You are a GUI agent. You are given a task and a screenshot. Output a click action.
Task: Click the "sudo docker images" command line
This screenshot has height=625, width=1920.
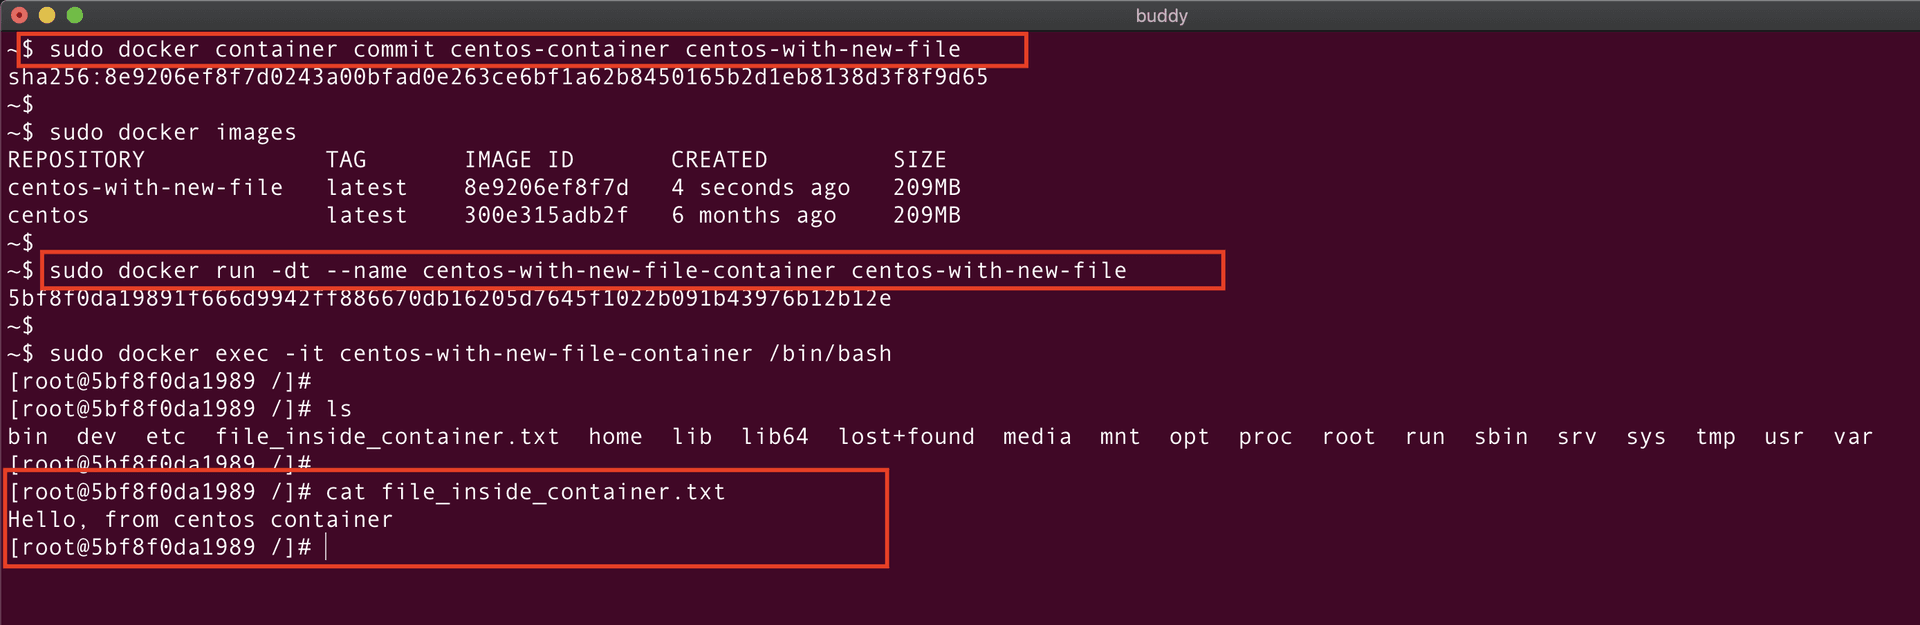172,133
